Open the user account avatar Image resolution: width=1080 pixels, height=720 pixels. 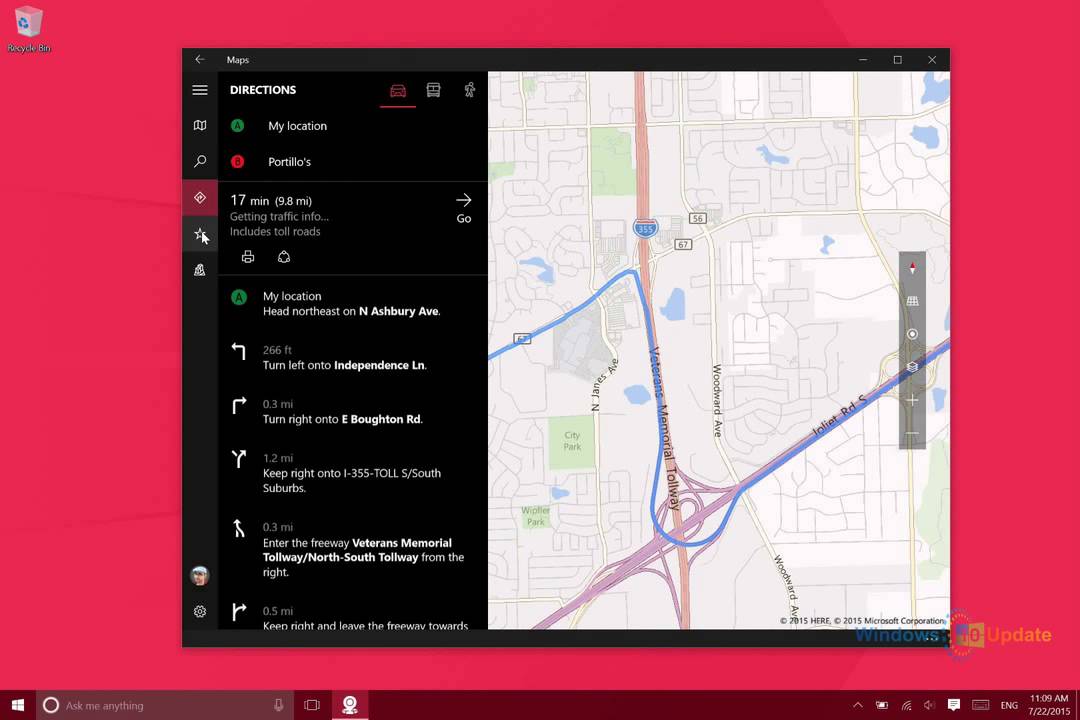point(200,575)
